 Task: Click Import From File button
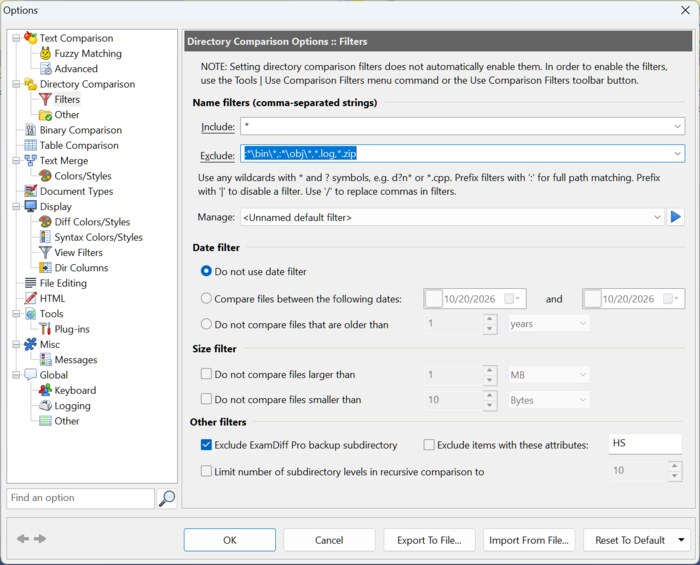(529, 540)
